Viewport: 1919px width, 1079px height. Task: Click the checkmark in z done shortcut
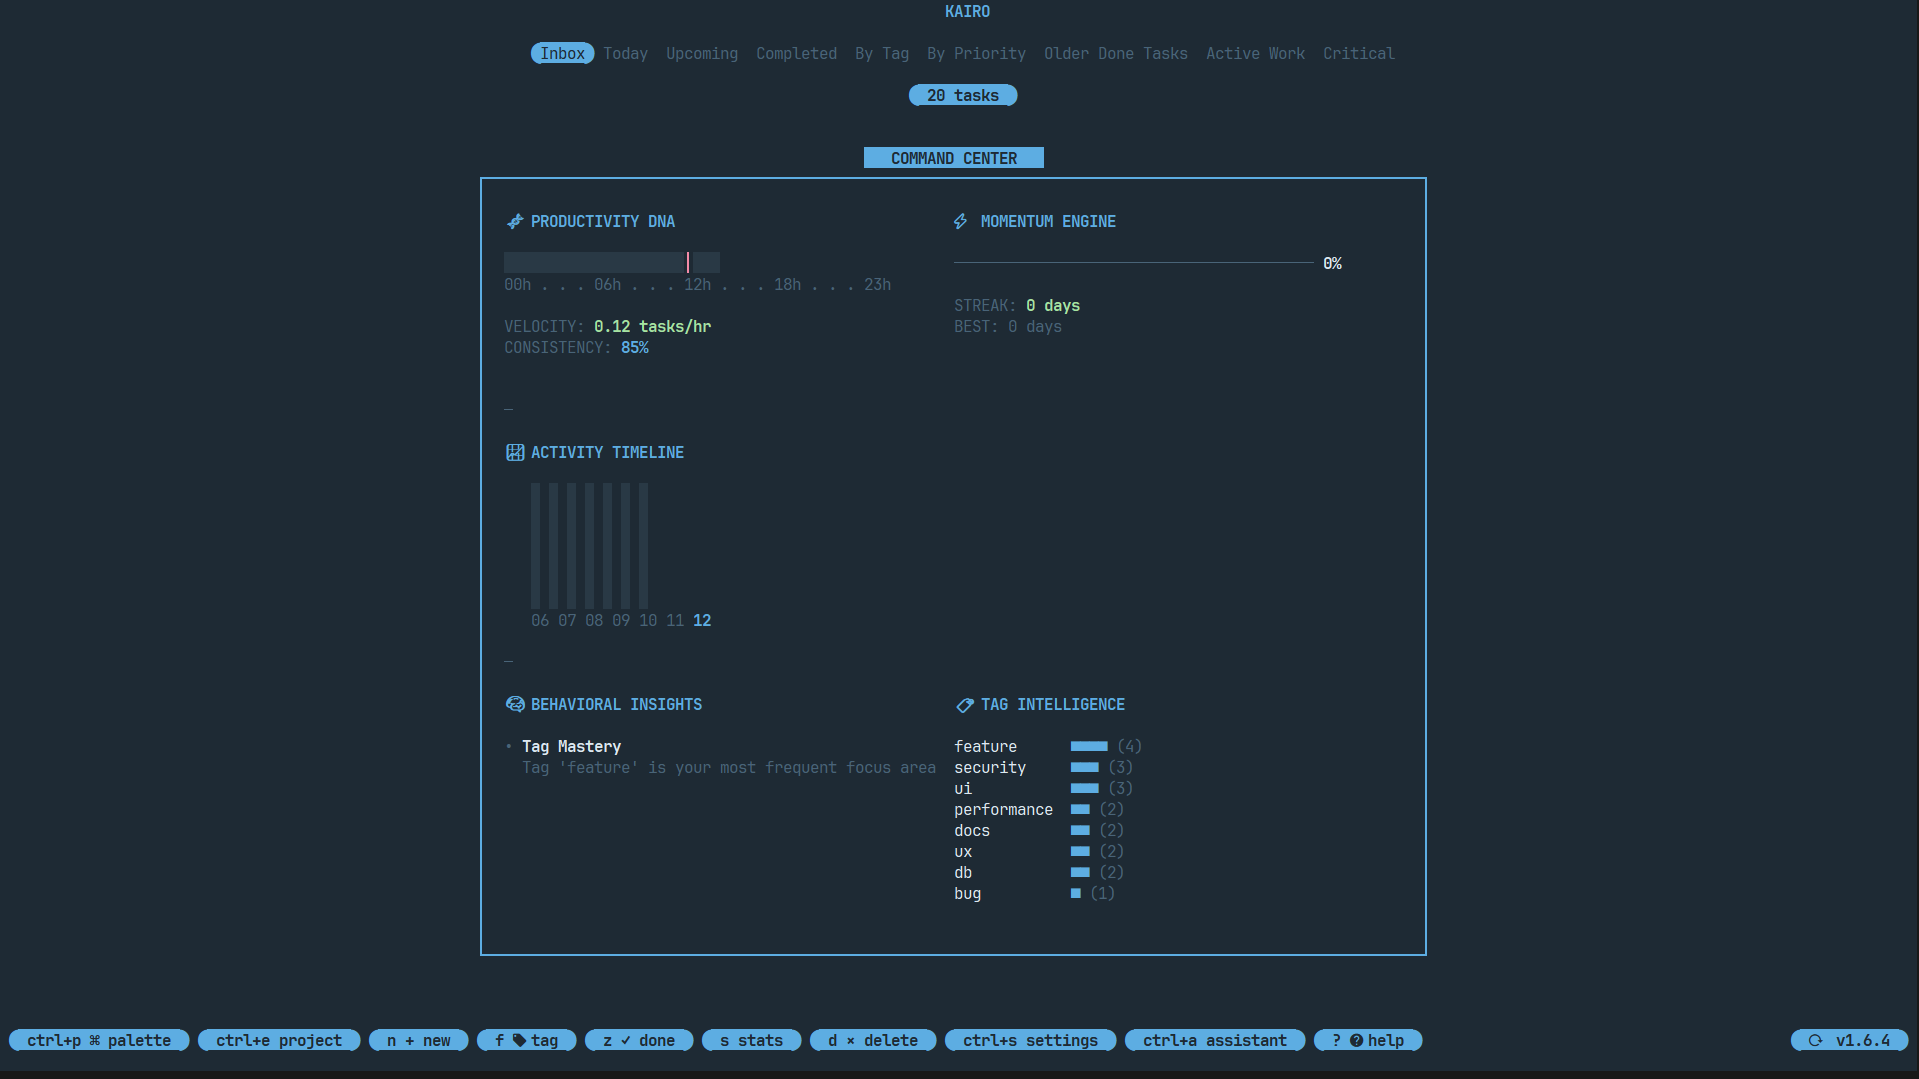(x=626, y=1041)
